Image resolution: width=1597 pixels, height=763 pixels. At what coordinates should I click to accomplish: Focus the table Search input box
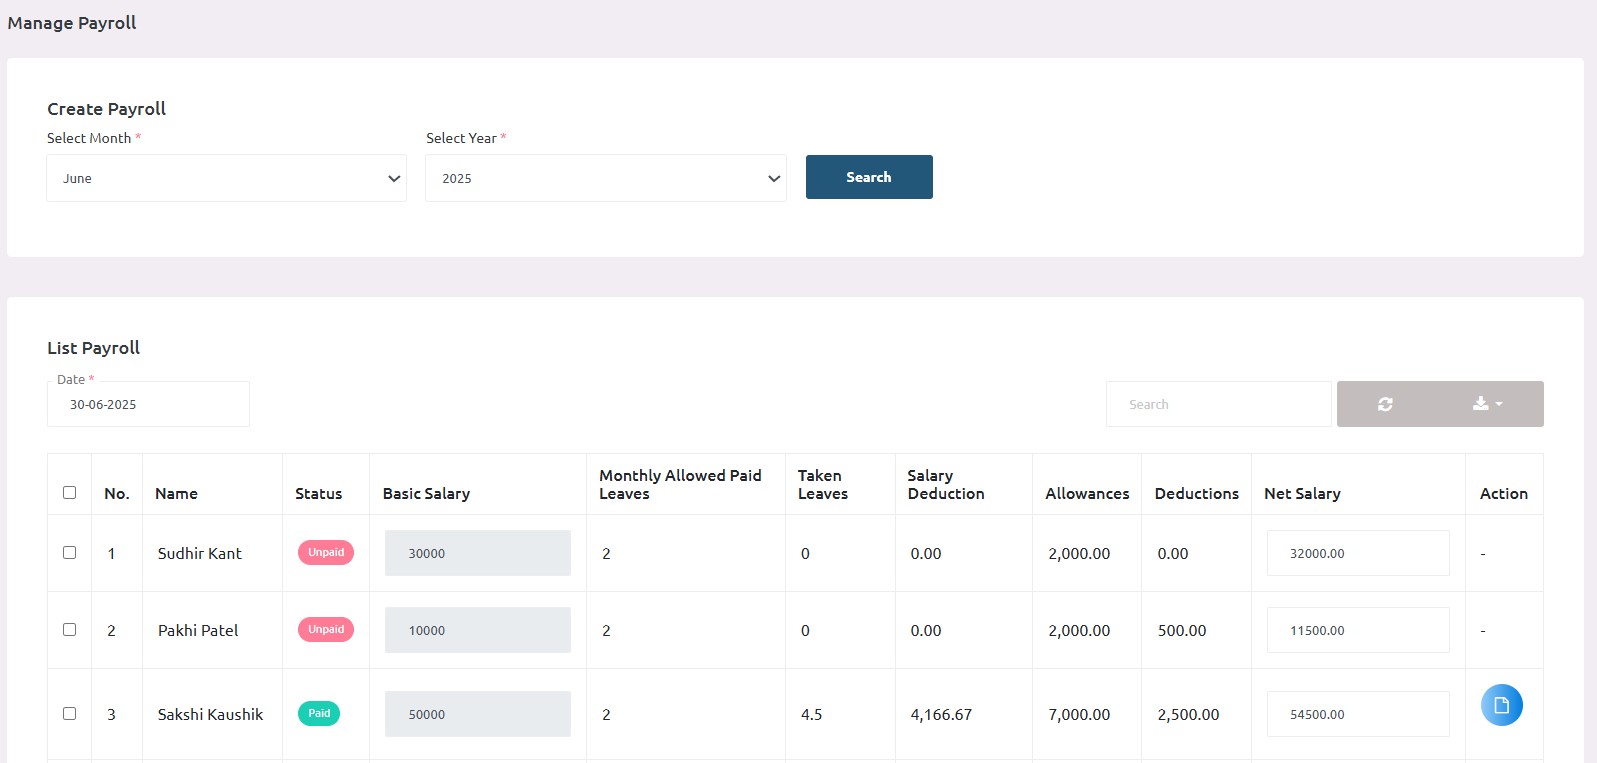pyautogui.click(x=1218, y=404)
